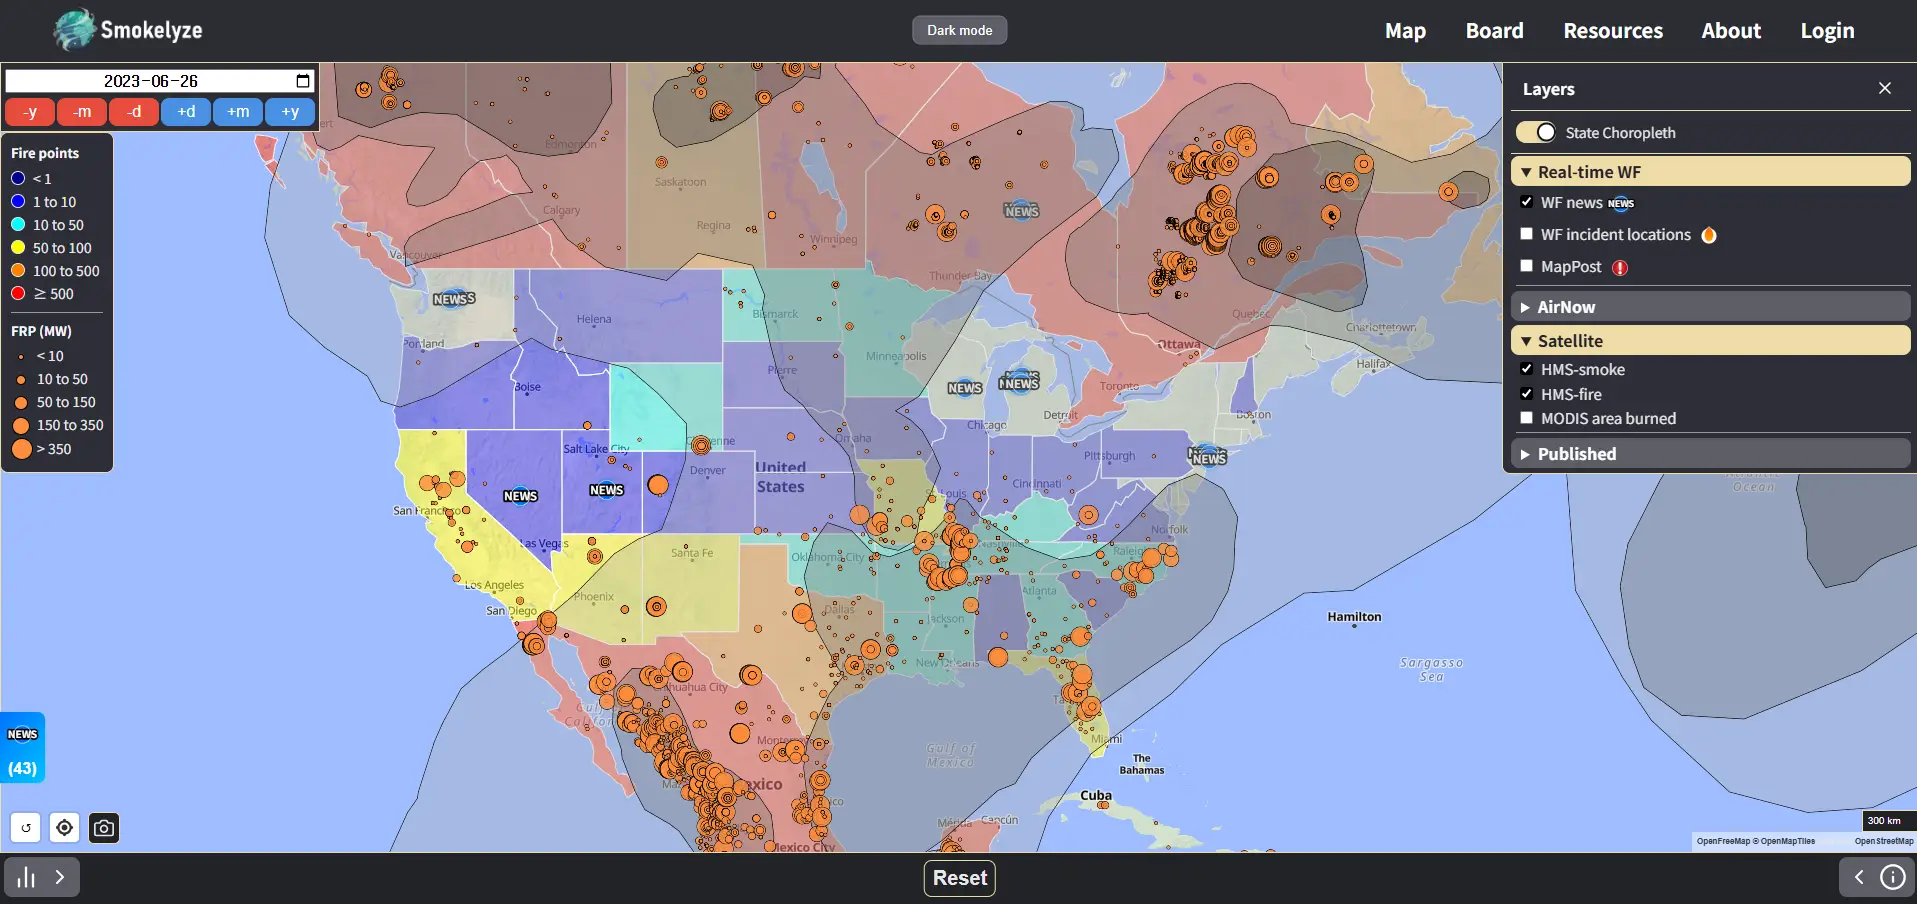
Task: Enable WF incident locations checkbox
Action: pyautogui.click(x=1527, y=234)
